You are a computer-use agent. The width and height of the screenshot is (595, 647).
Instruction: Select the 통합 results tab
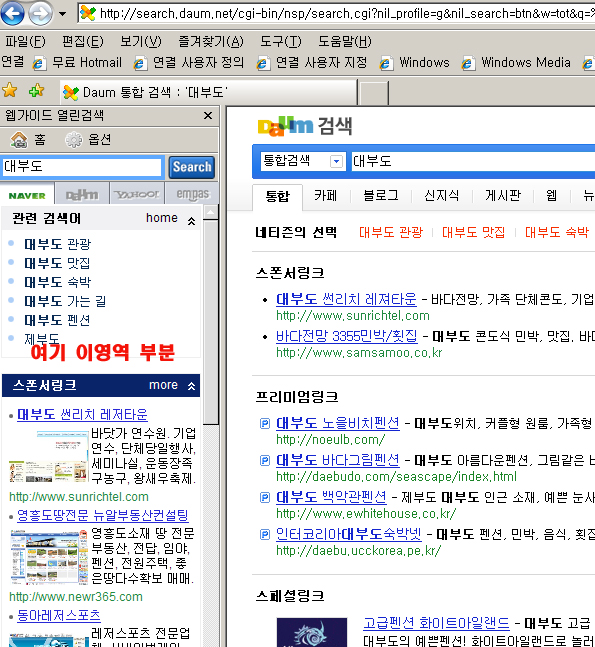pyautogui.click(x=277, y=196)
